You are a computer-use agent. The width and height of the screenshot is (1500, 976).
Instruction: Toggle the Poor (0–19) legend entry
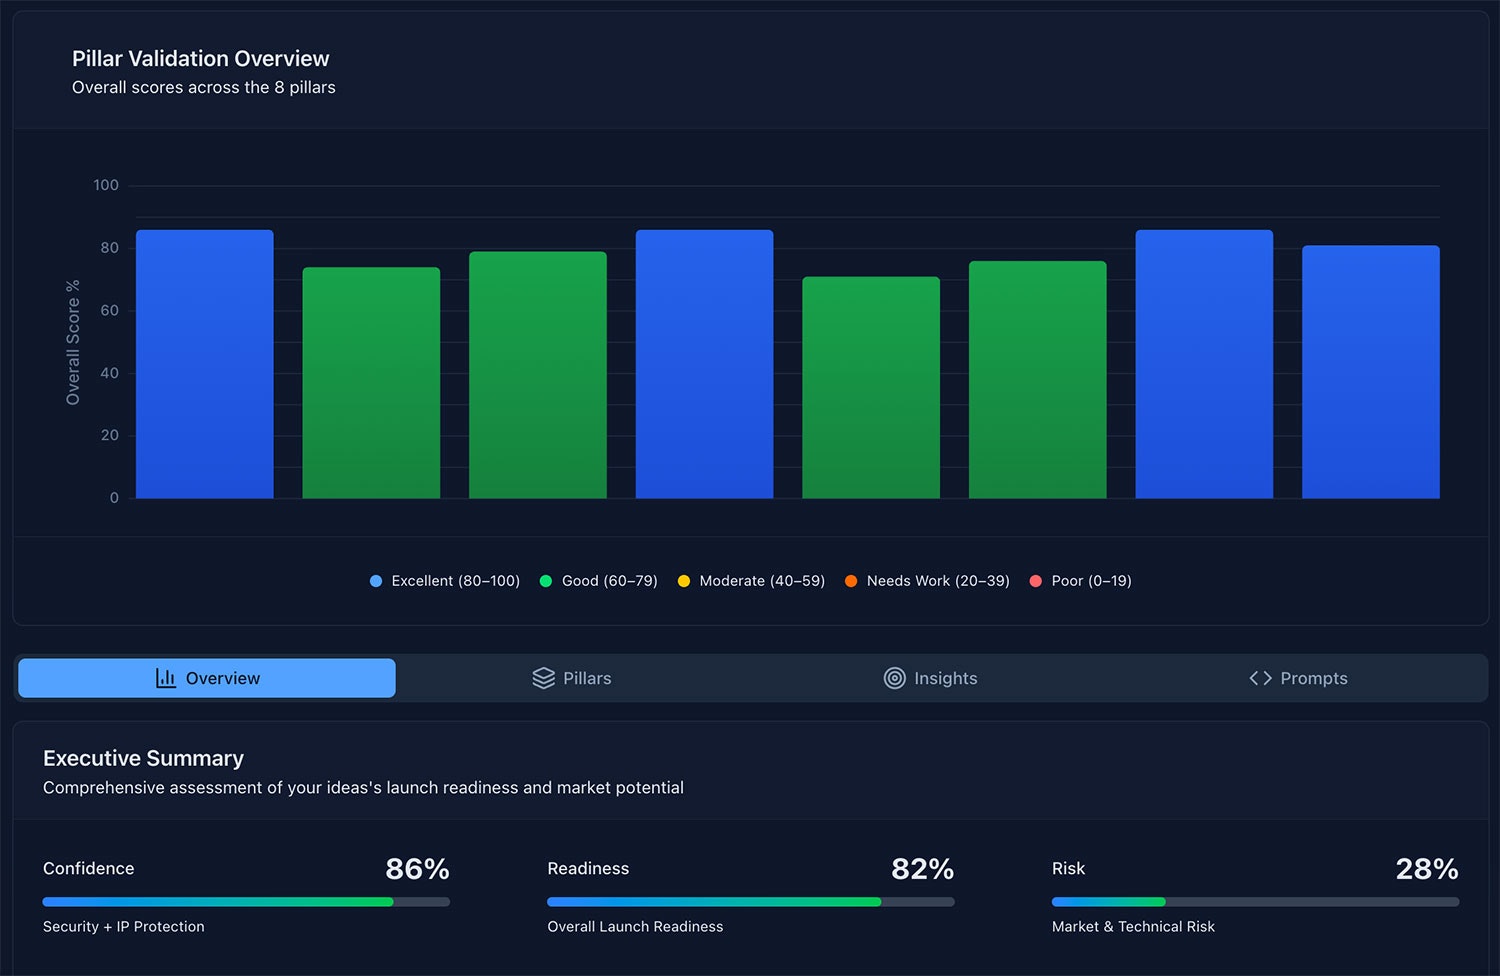pos(1080,580)
